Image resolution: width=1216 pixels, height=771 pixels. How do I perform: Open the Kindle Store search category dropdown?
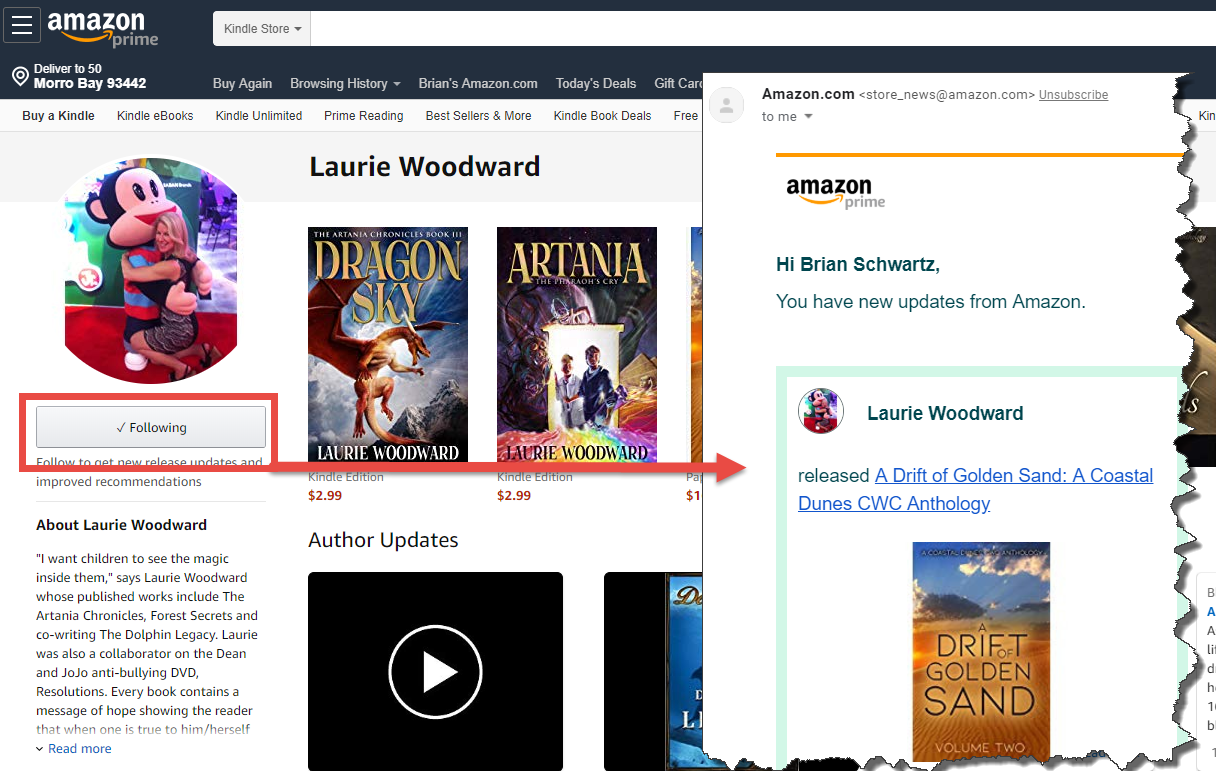coord(262,29)
